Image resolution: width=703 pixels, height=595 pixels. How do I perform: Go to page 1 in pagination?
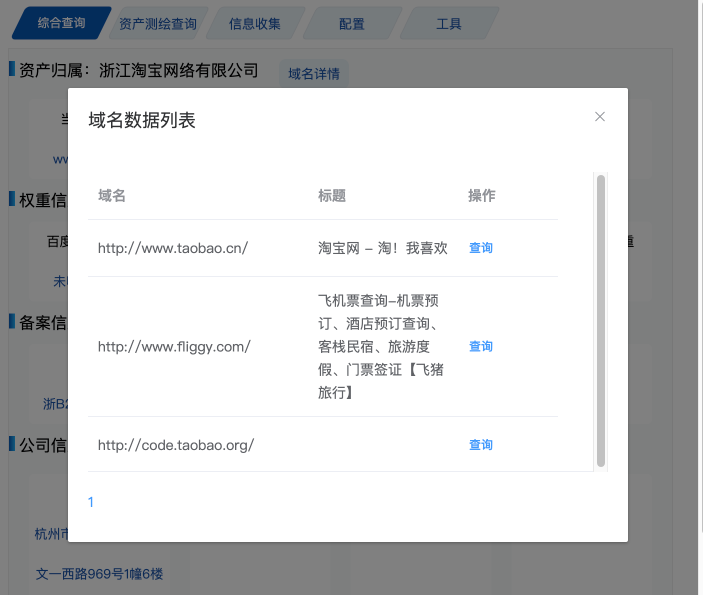pyautogui.click(x=91, y=502)
